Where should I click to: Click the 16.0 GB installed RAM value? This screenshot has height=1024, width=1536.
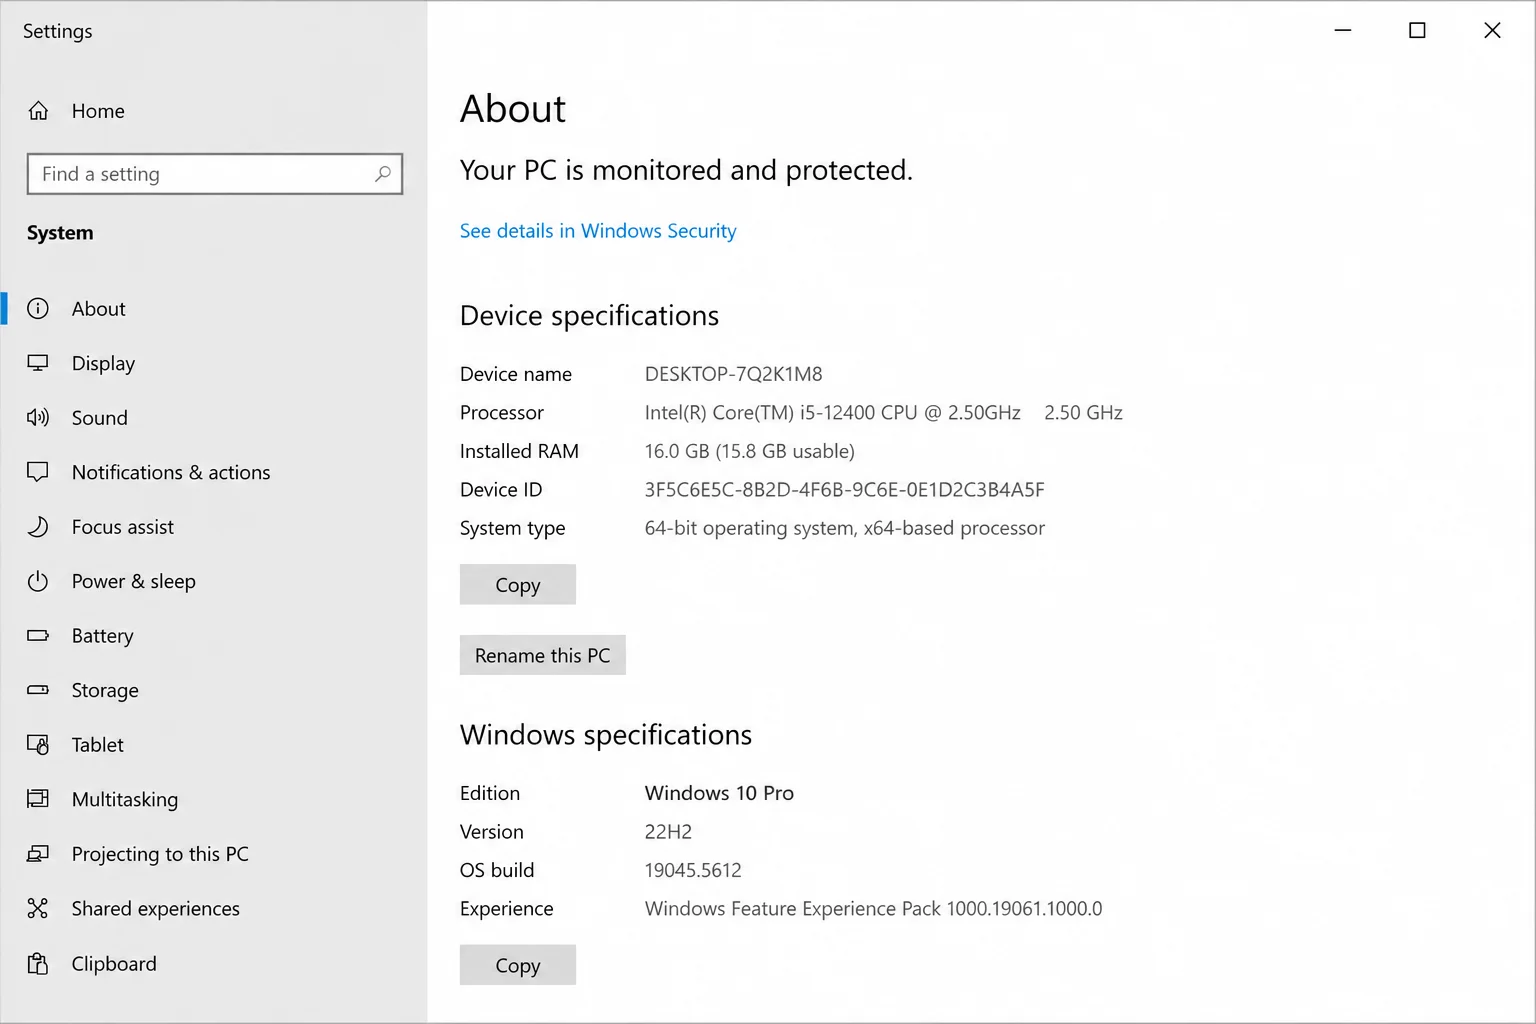[750, 451]
